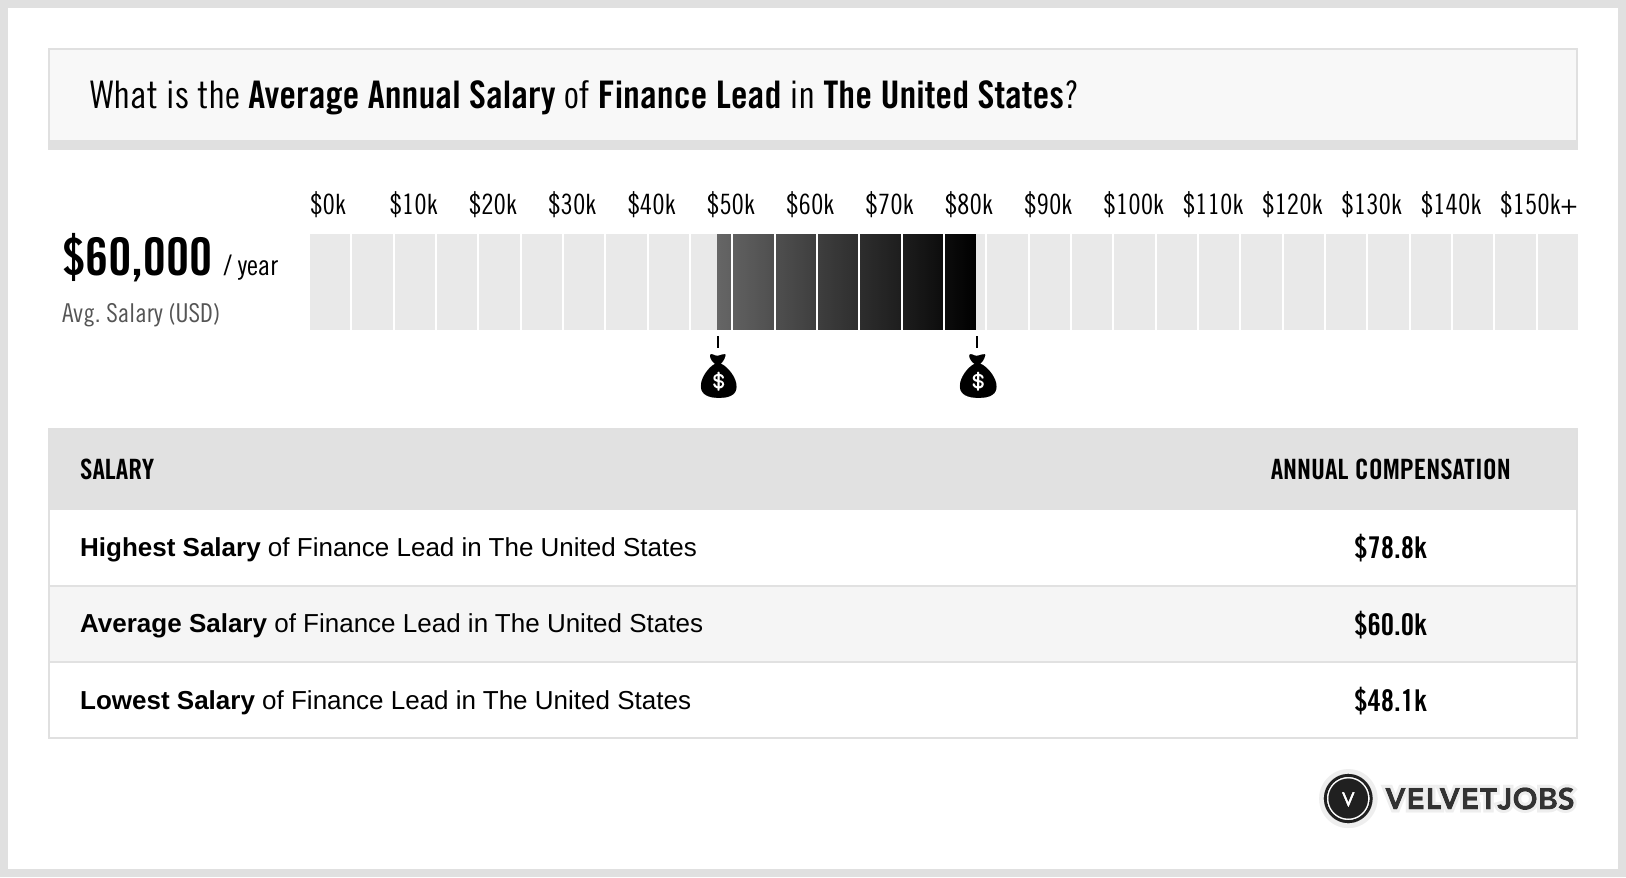Click the Avg. Salary (USD) caption

coord(141,314)
